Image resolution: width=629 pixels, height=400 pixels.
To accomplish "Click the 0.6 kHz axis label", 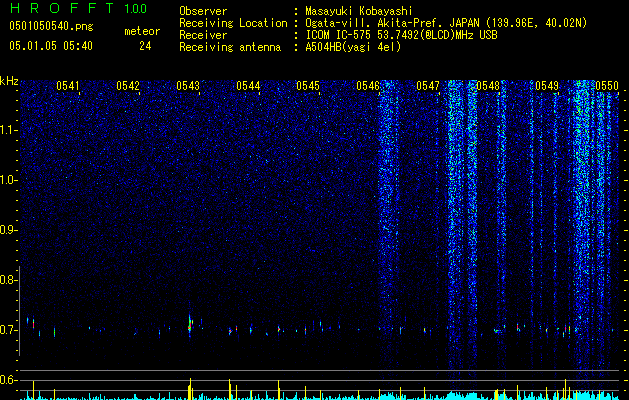I will 9,380.
